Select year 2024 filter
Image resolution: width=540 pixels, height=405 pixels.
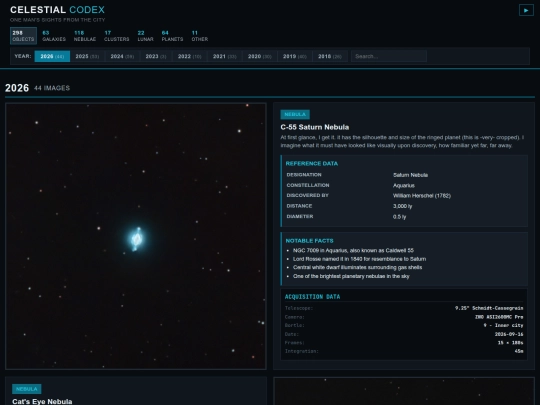[x=122, y=56]
